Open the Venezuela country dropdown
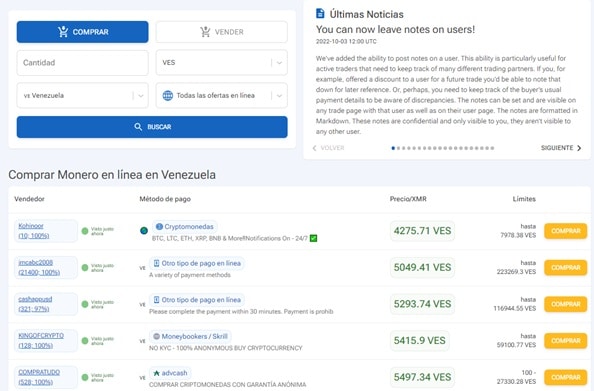Viewport: 594px width, 391px height. pos(82,95)
